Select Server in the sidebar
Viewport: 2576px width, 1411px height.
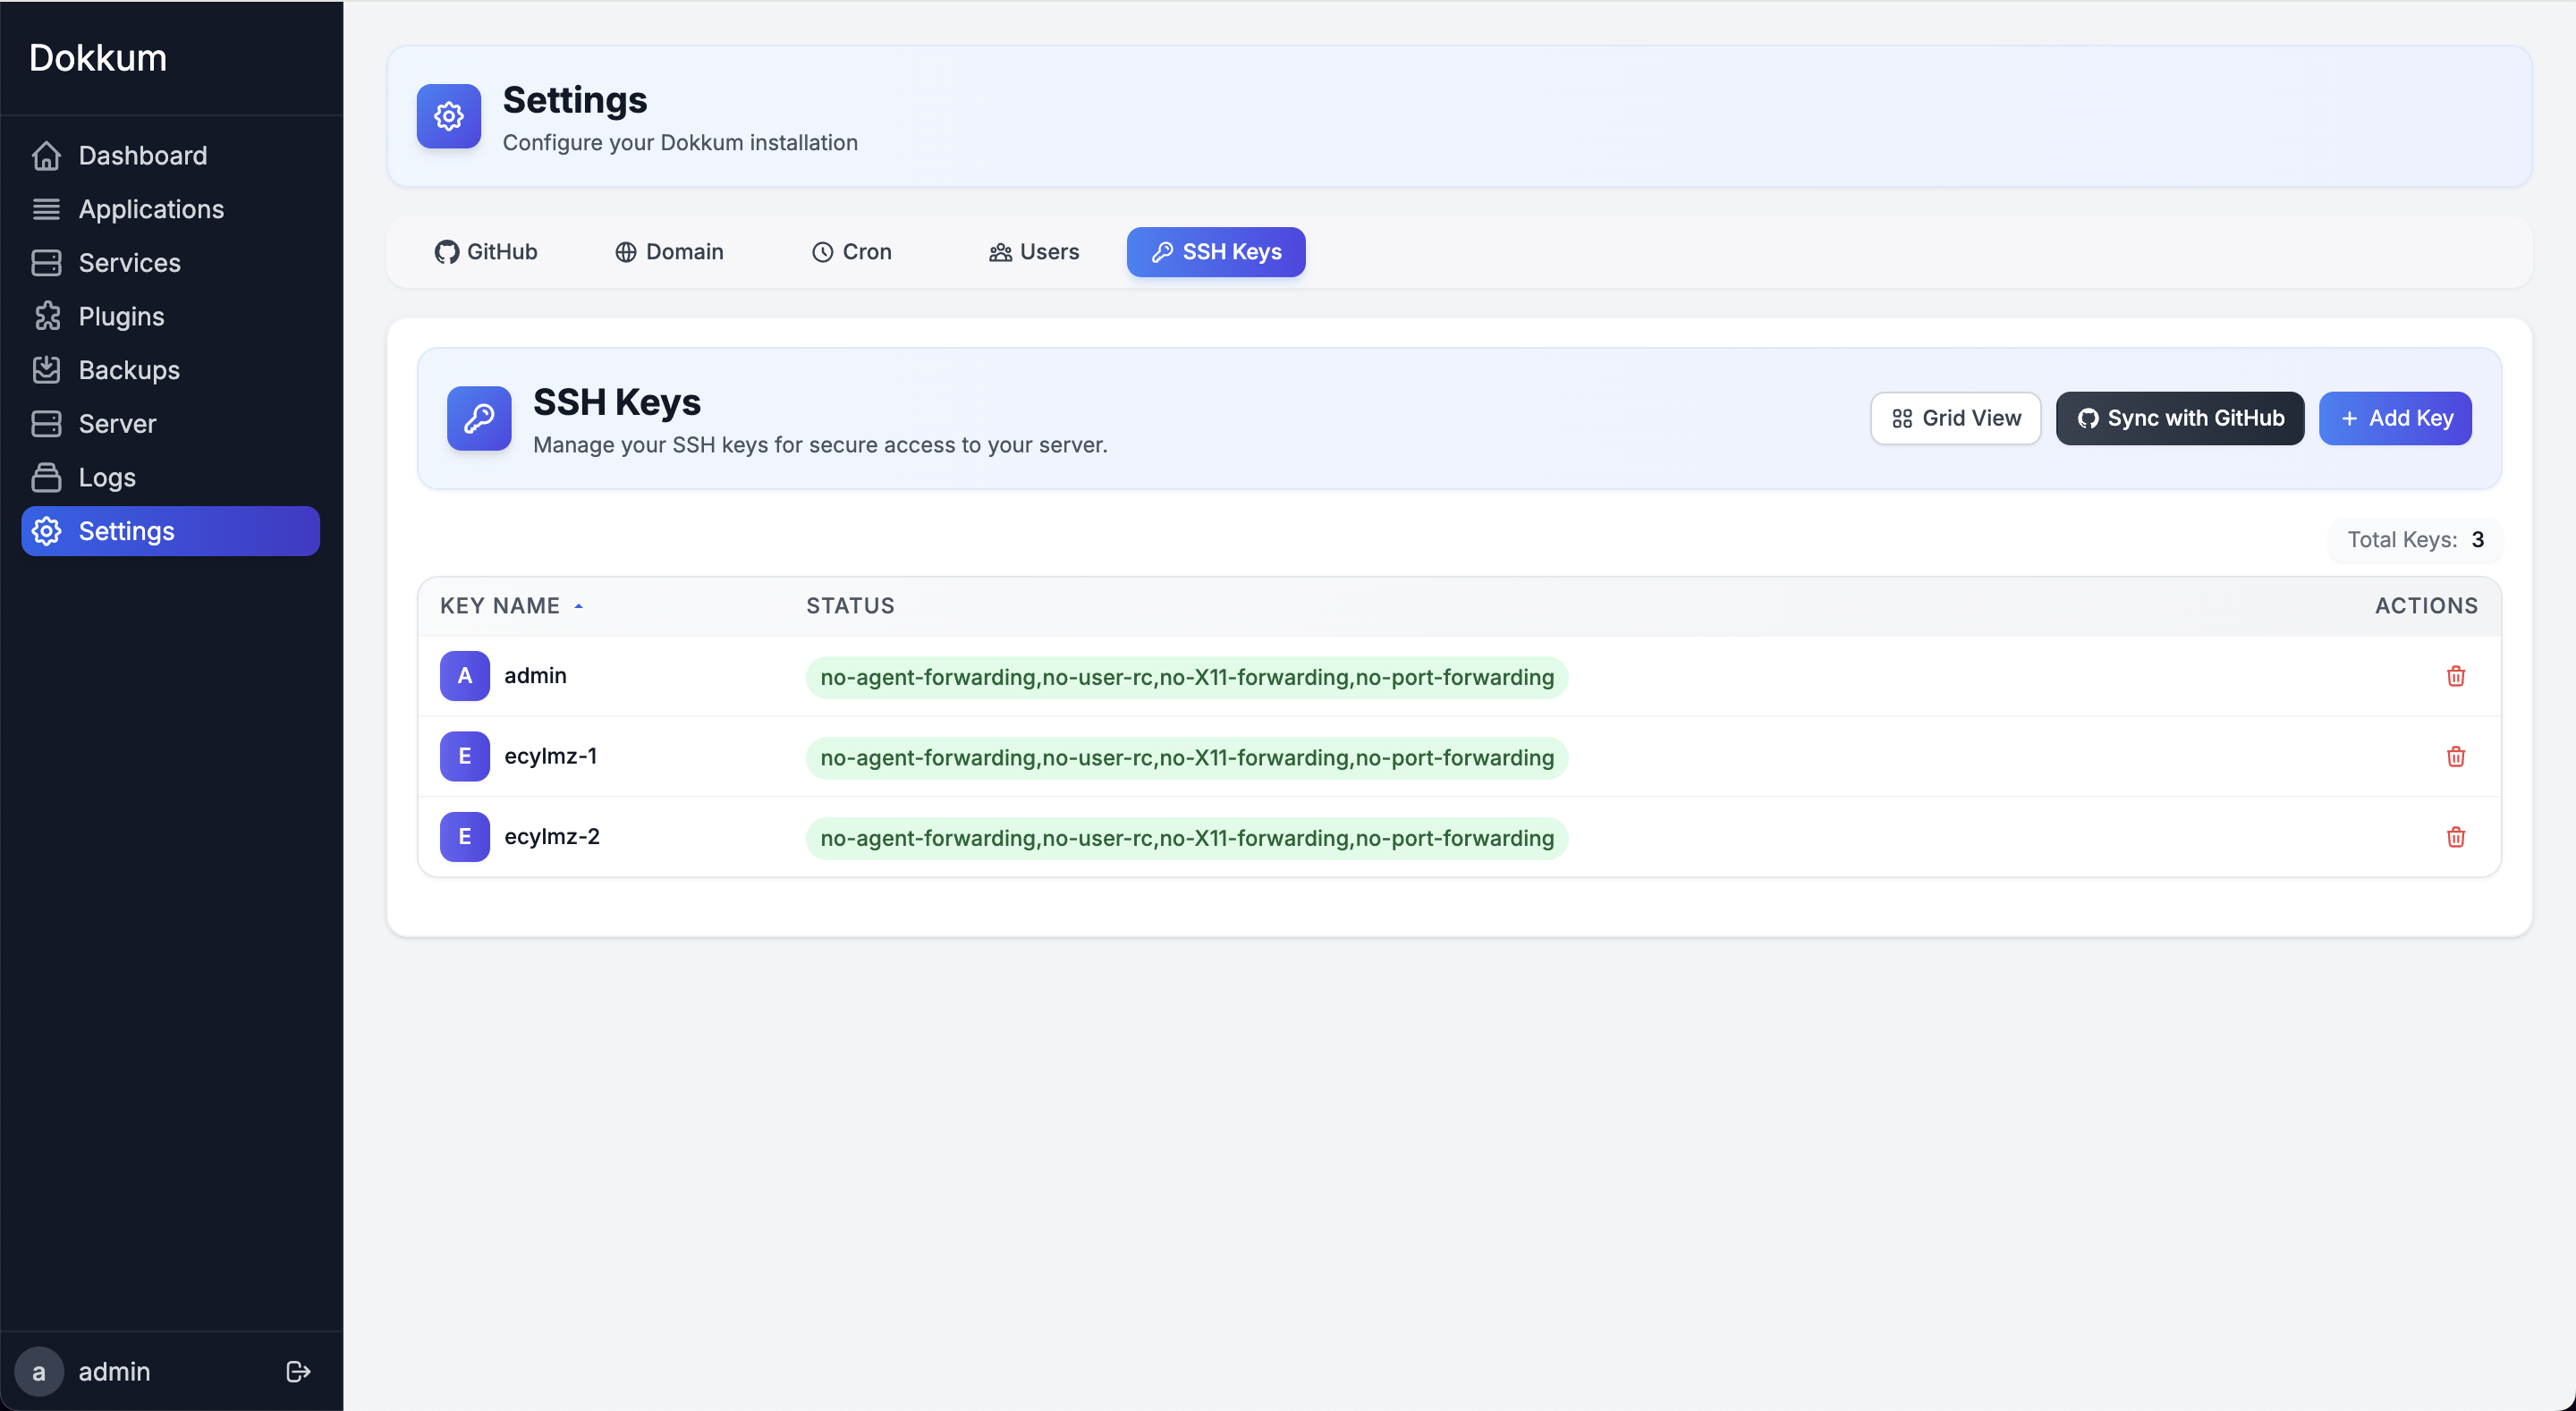117,423
